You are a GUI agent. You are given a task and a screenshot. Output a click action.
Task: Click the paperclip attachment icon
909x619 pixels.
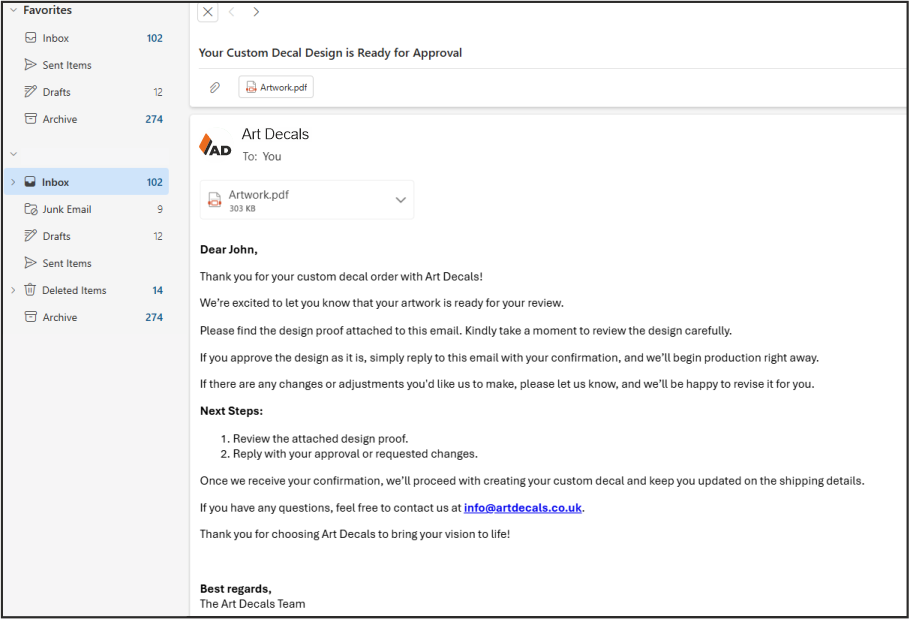tap(214, 88)
